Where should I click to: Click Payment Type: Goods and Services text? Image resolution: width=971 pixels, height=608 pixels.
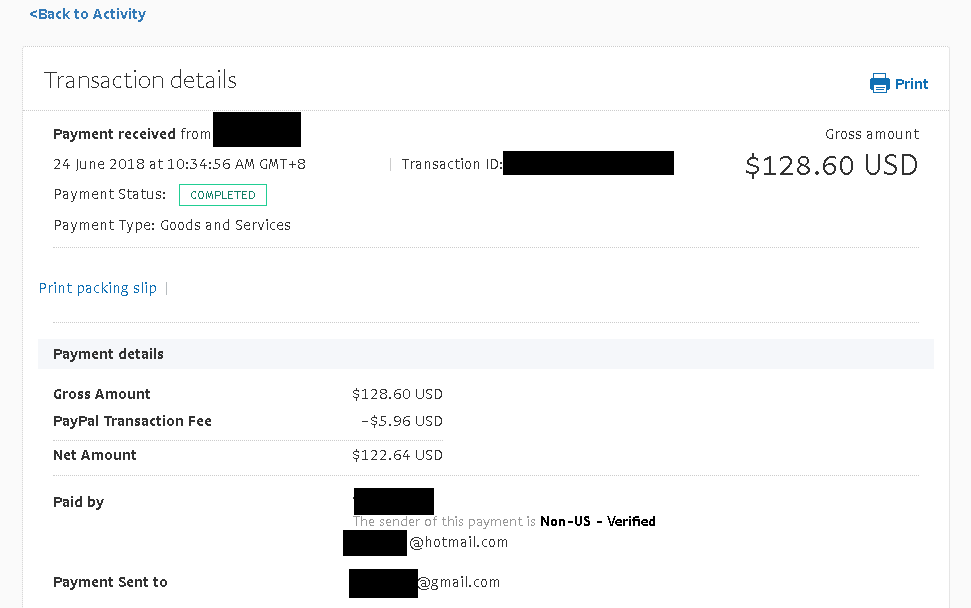pyautogui.click(x=172, y=225)
